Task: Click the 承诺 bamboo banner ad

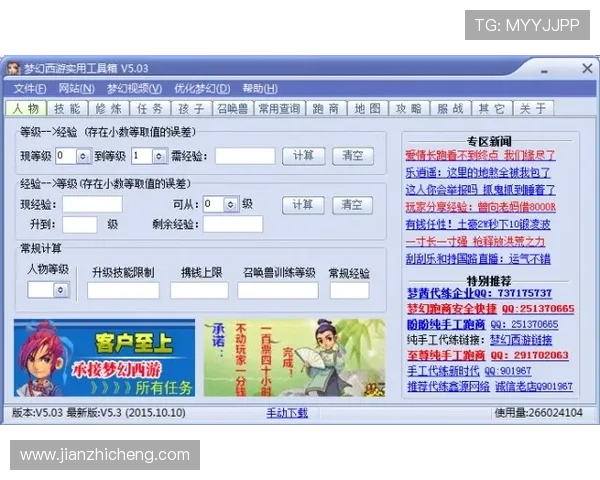Action: (x=294, y=358)
